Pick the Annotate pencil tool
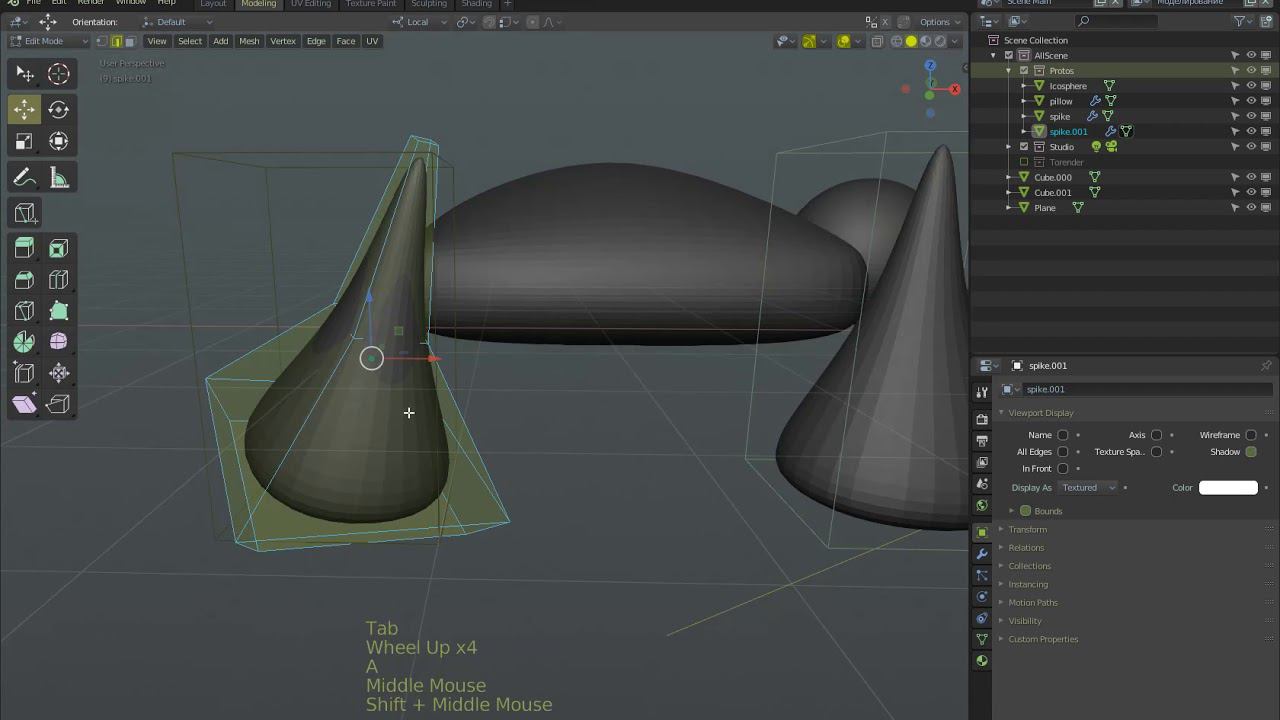The height and width of the screenshot is (720, 1280). pyautogui.click(x=24, y=178)
